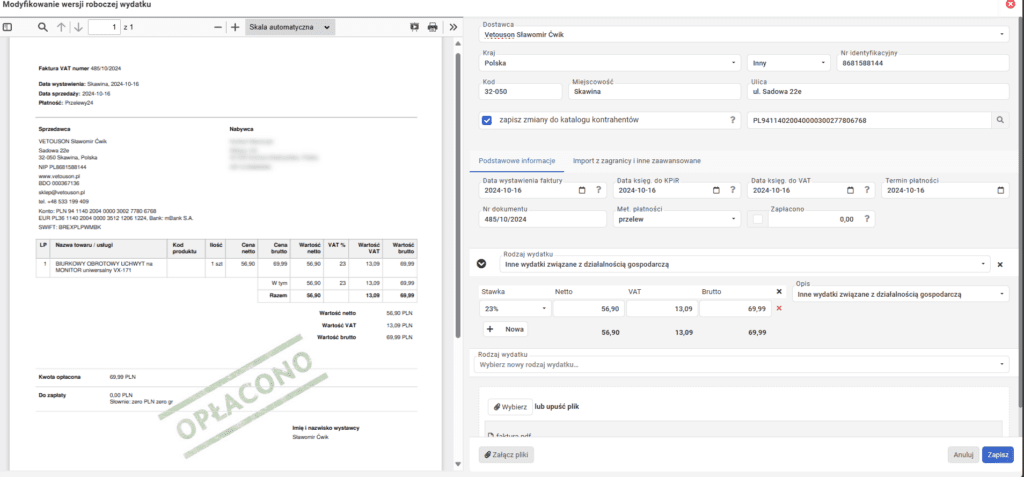Select the Podstawowe informacje tab

[516, 160]
